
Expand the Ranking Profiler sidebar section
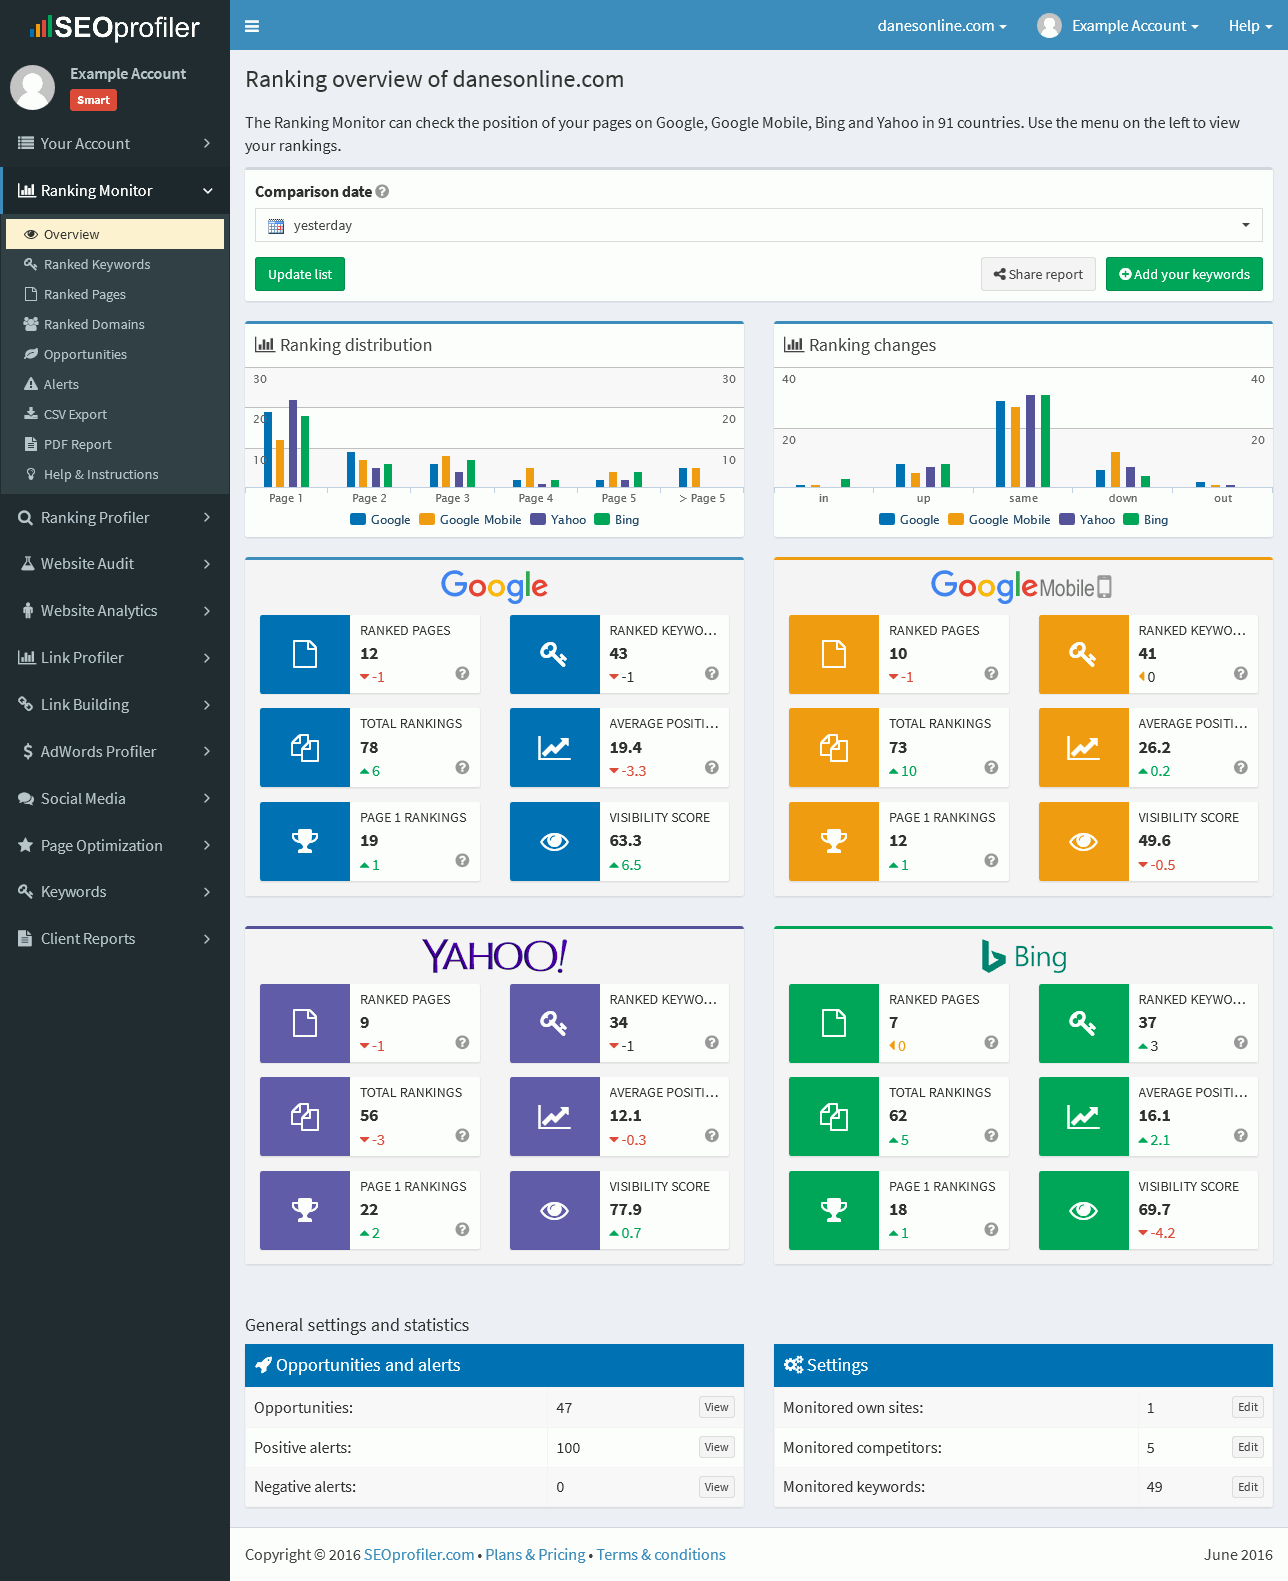[115, 517]
